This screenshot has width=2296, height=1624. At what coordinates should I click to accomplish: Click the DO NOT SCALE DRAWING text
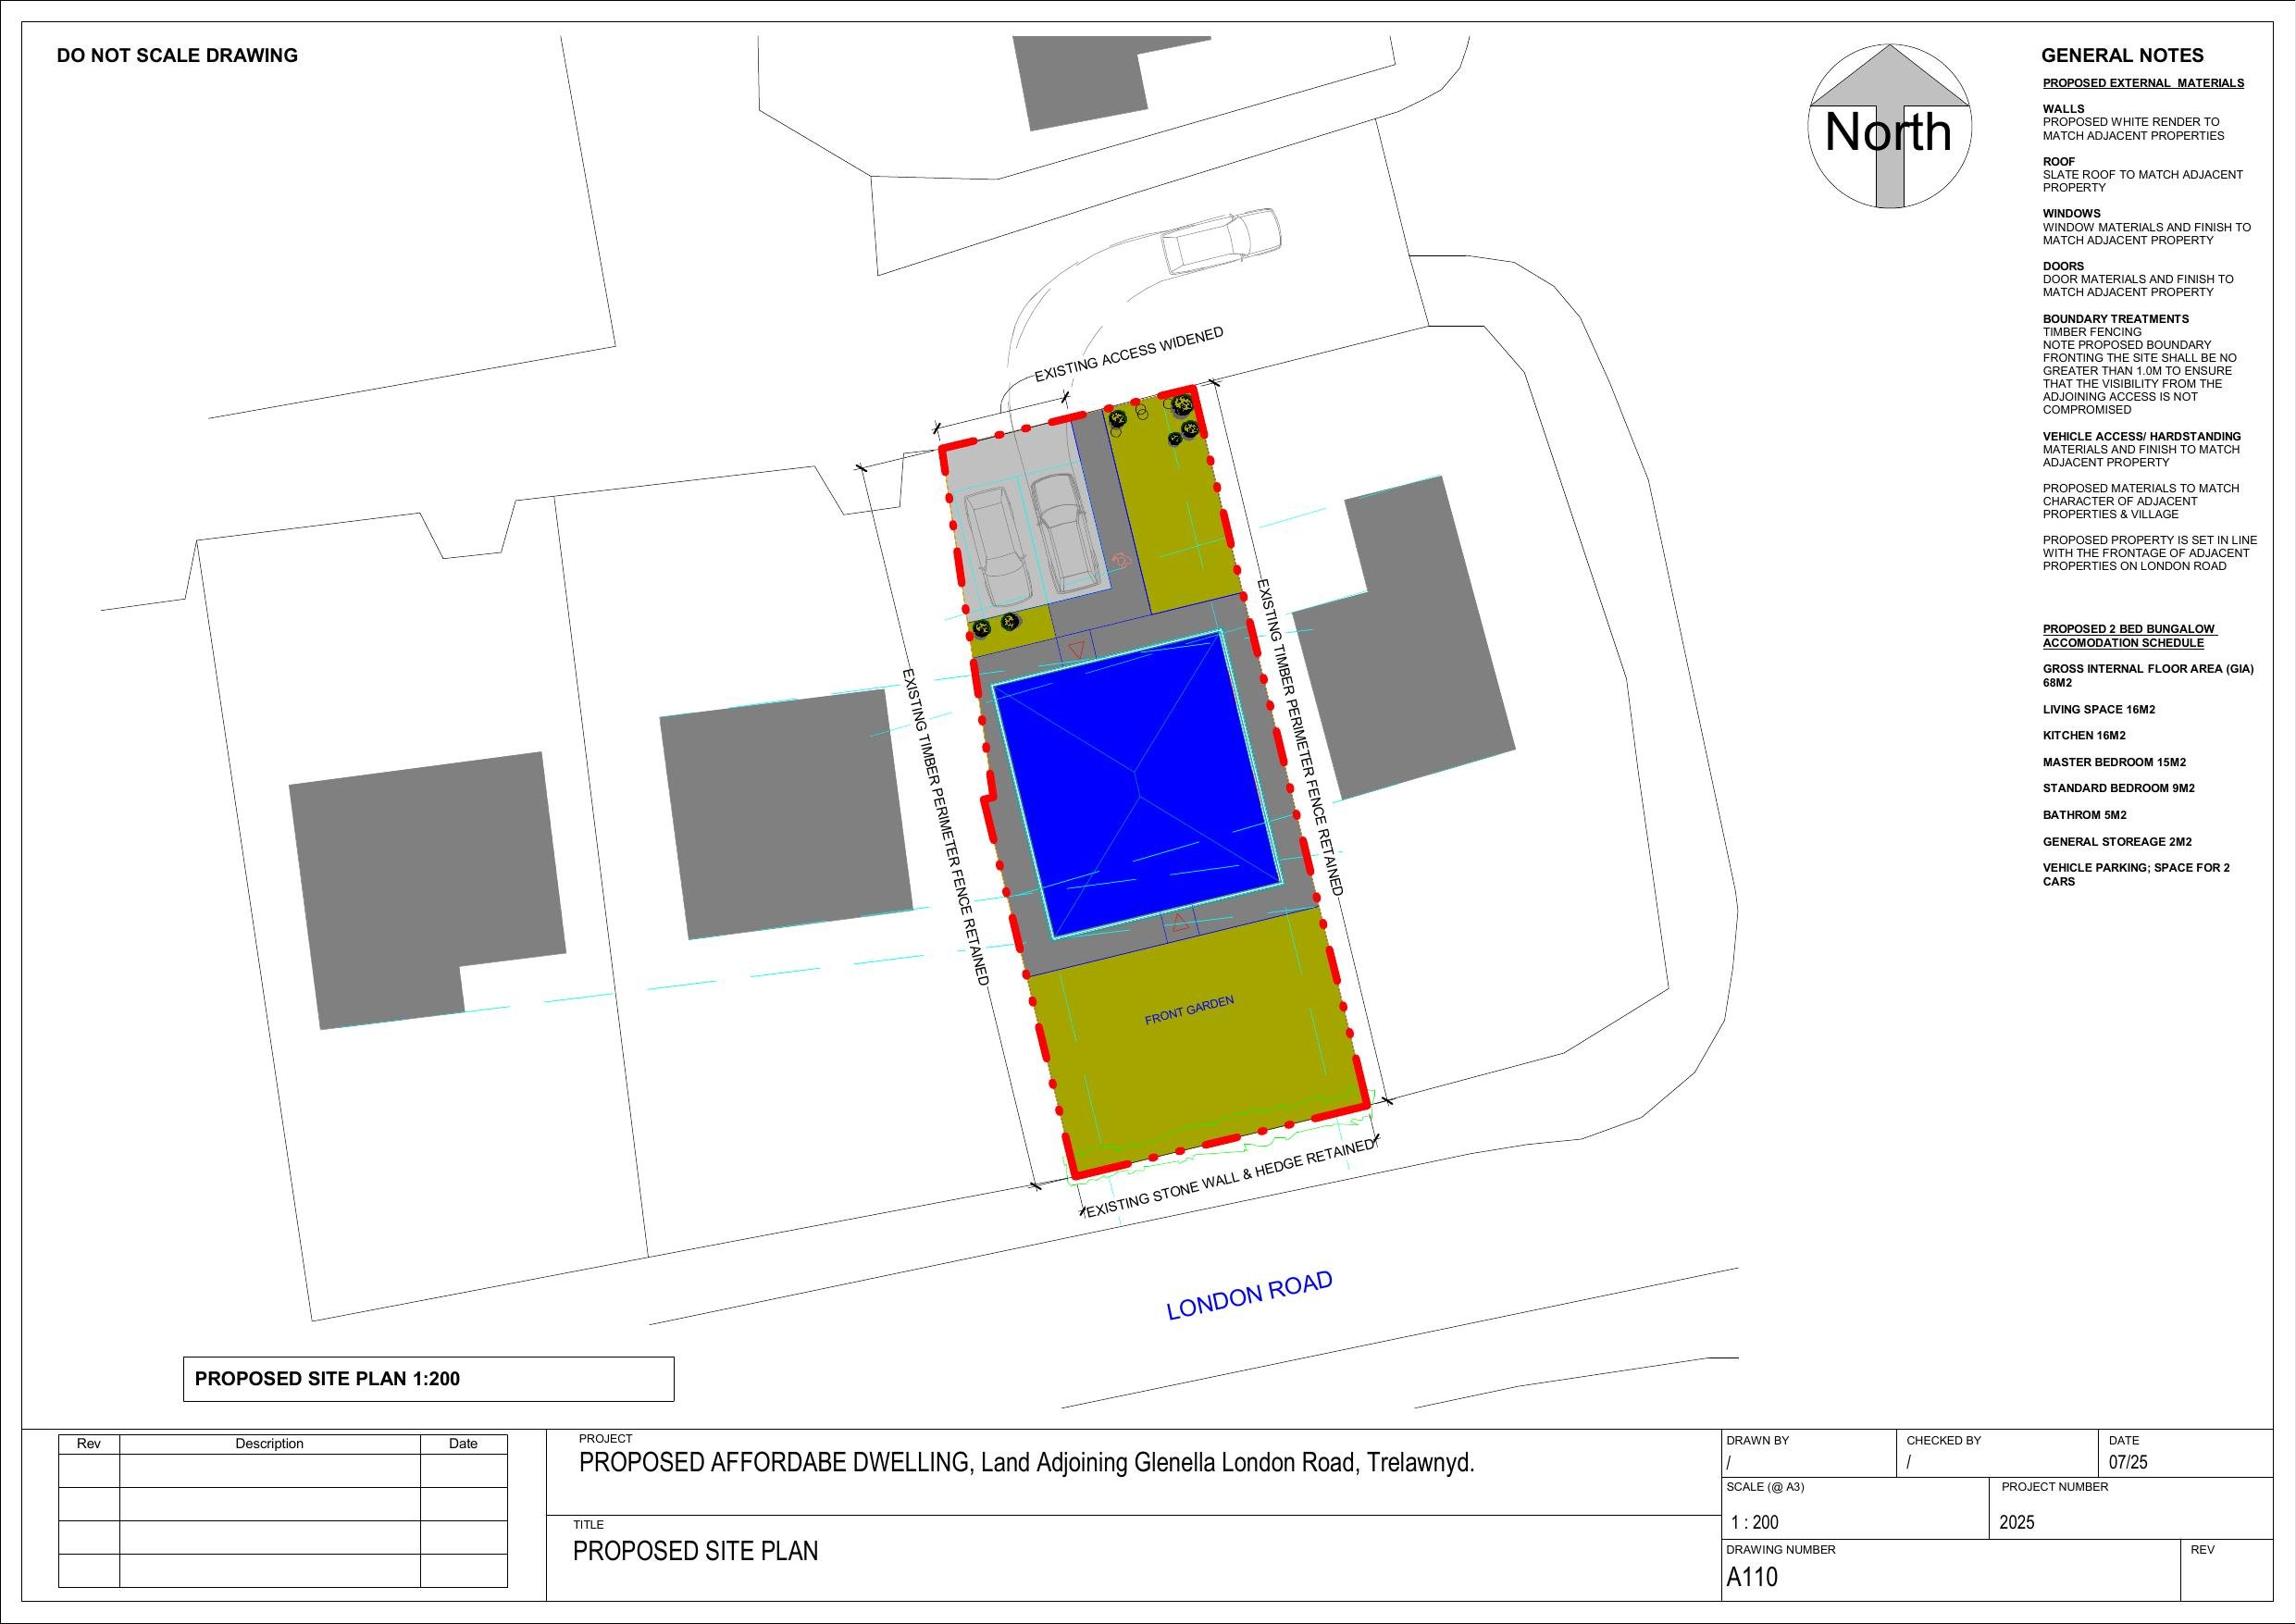(x=177, y=56)
